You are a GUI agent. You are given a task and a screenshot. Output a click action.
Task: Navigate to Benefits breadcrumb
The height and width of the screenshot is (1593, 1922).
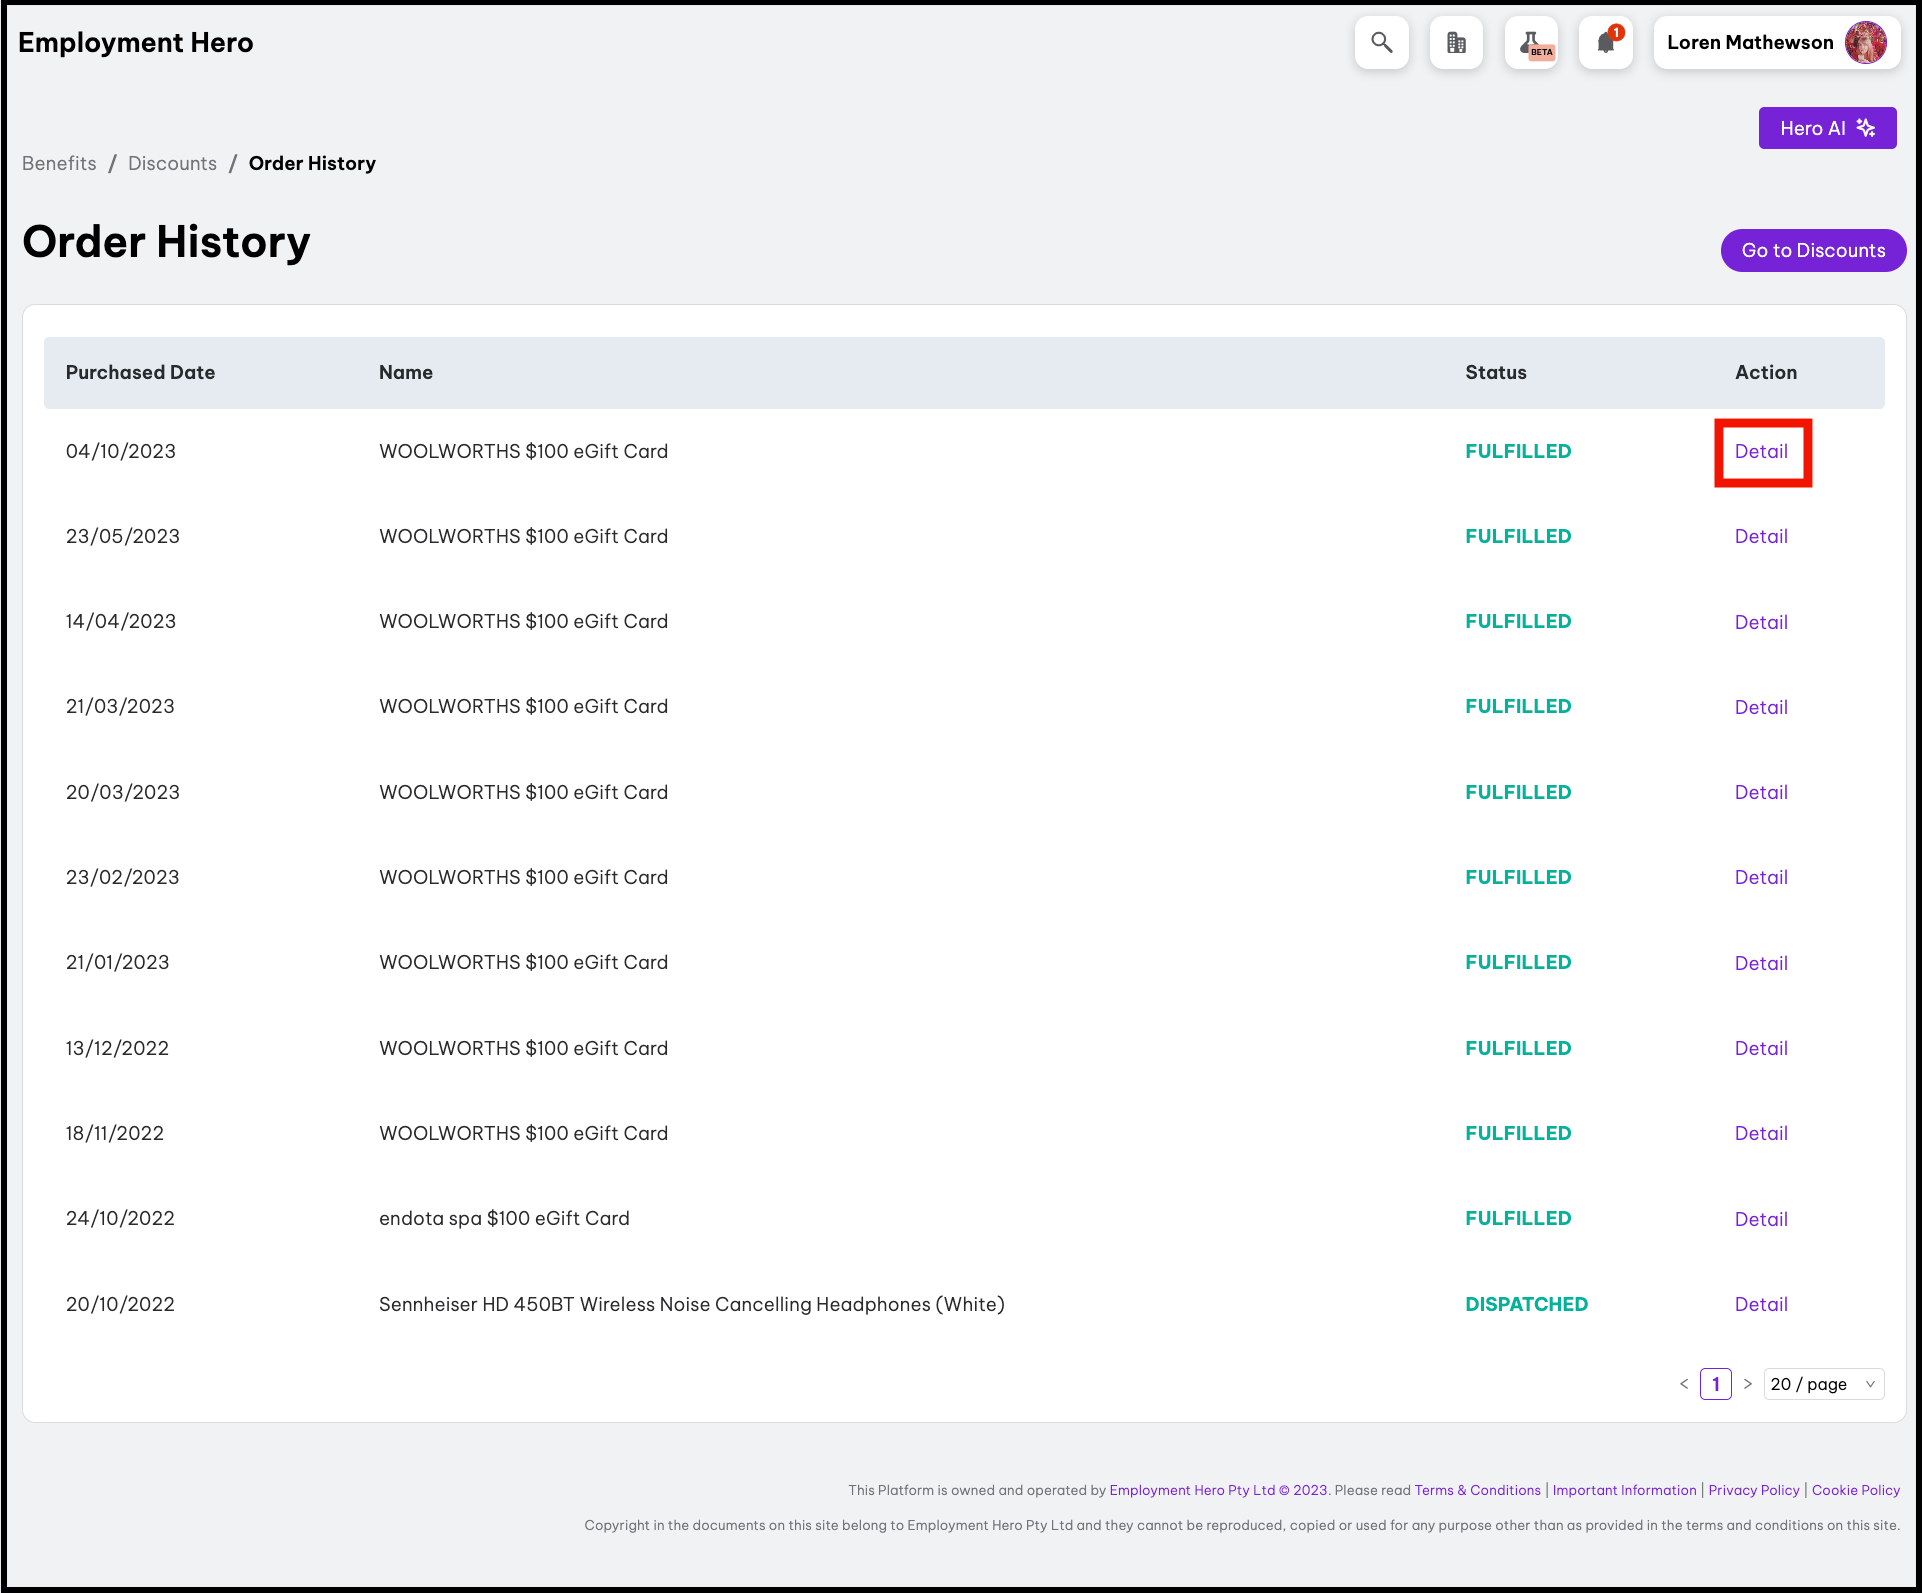[59, 163]
